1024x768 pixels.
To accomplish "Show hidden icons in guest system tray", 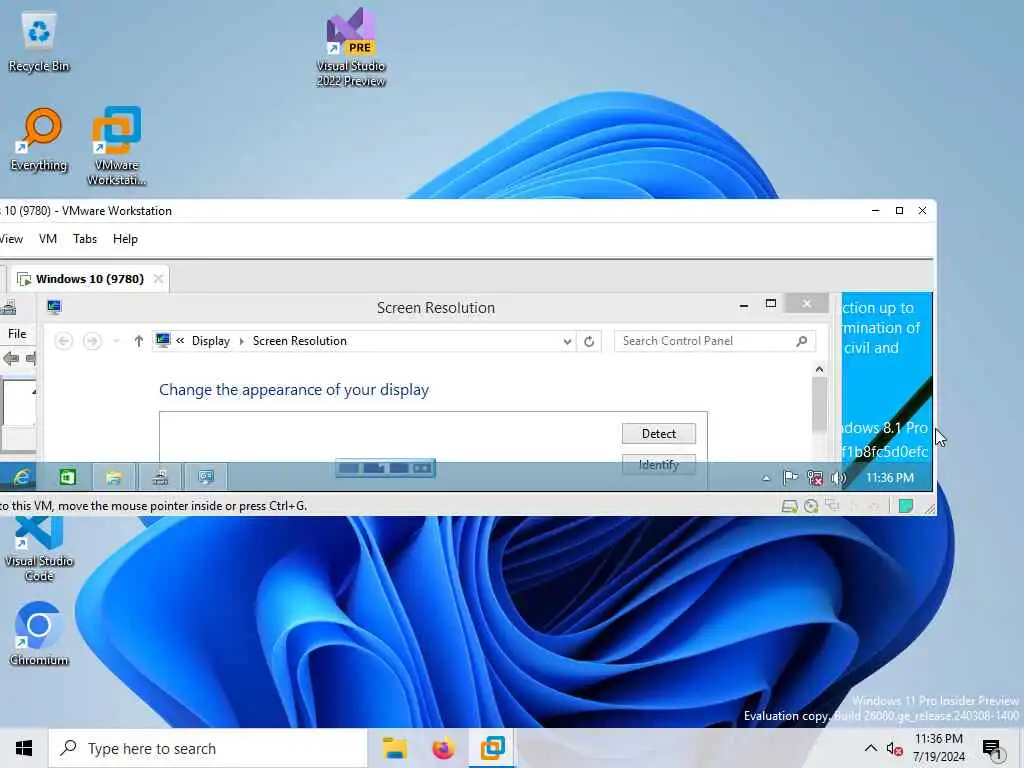I will point(766,479).
